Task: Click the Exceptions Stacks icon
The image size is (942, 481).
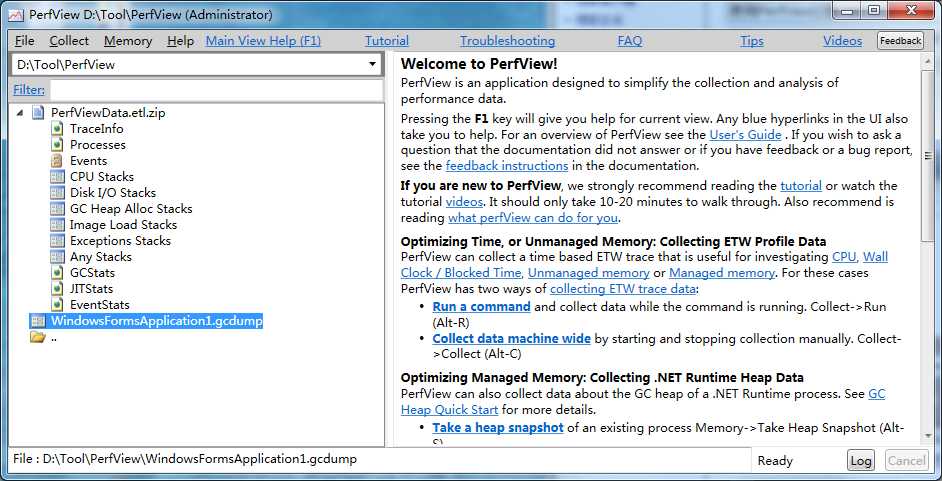Action: click(57, 241)
